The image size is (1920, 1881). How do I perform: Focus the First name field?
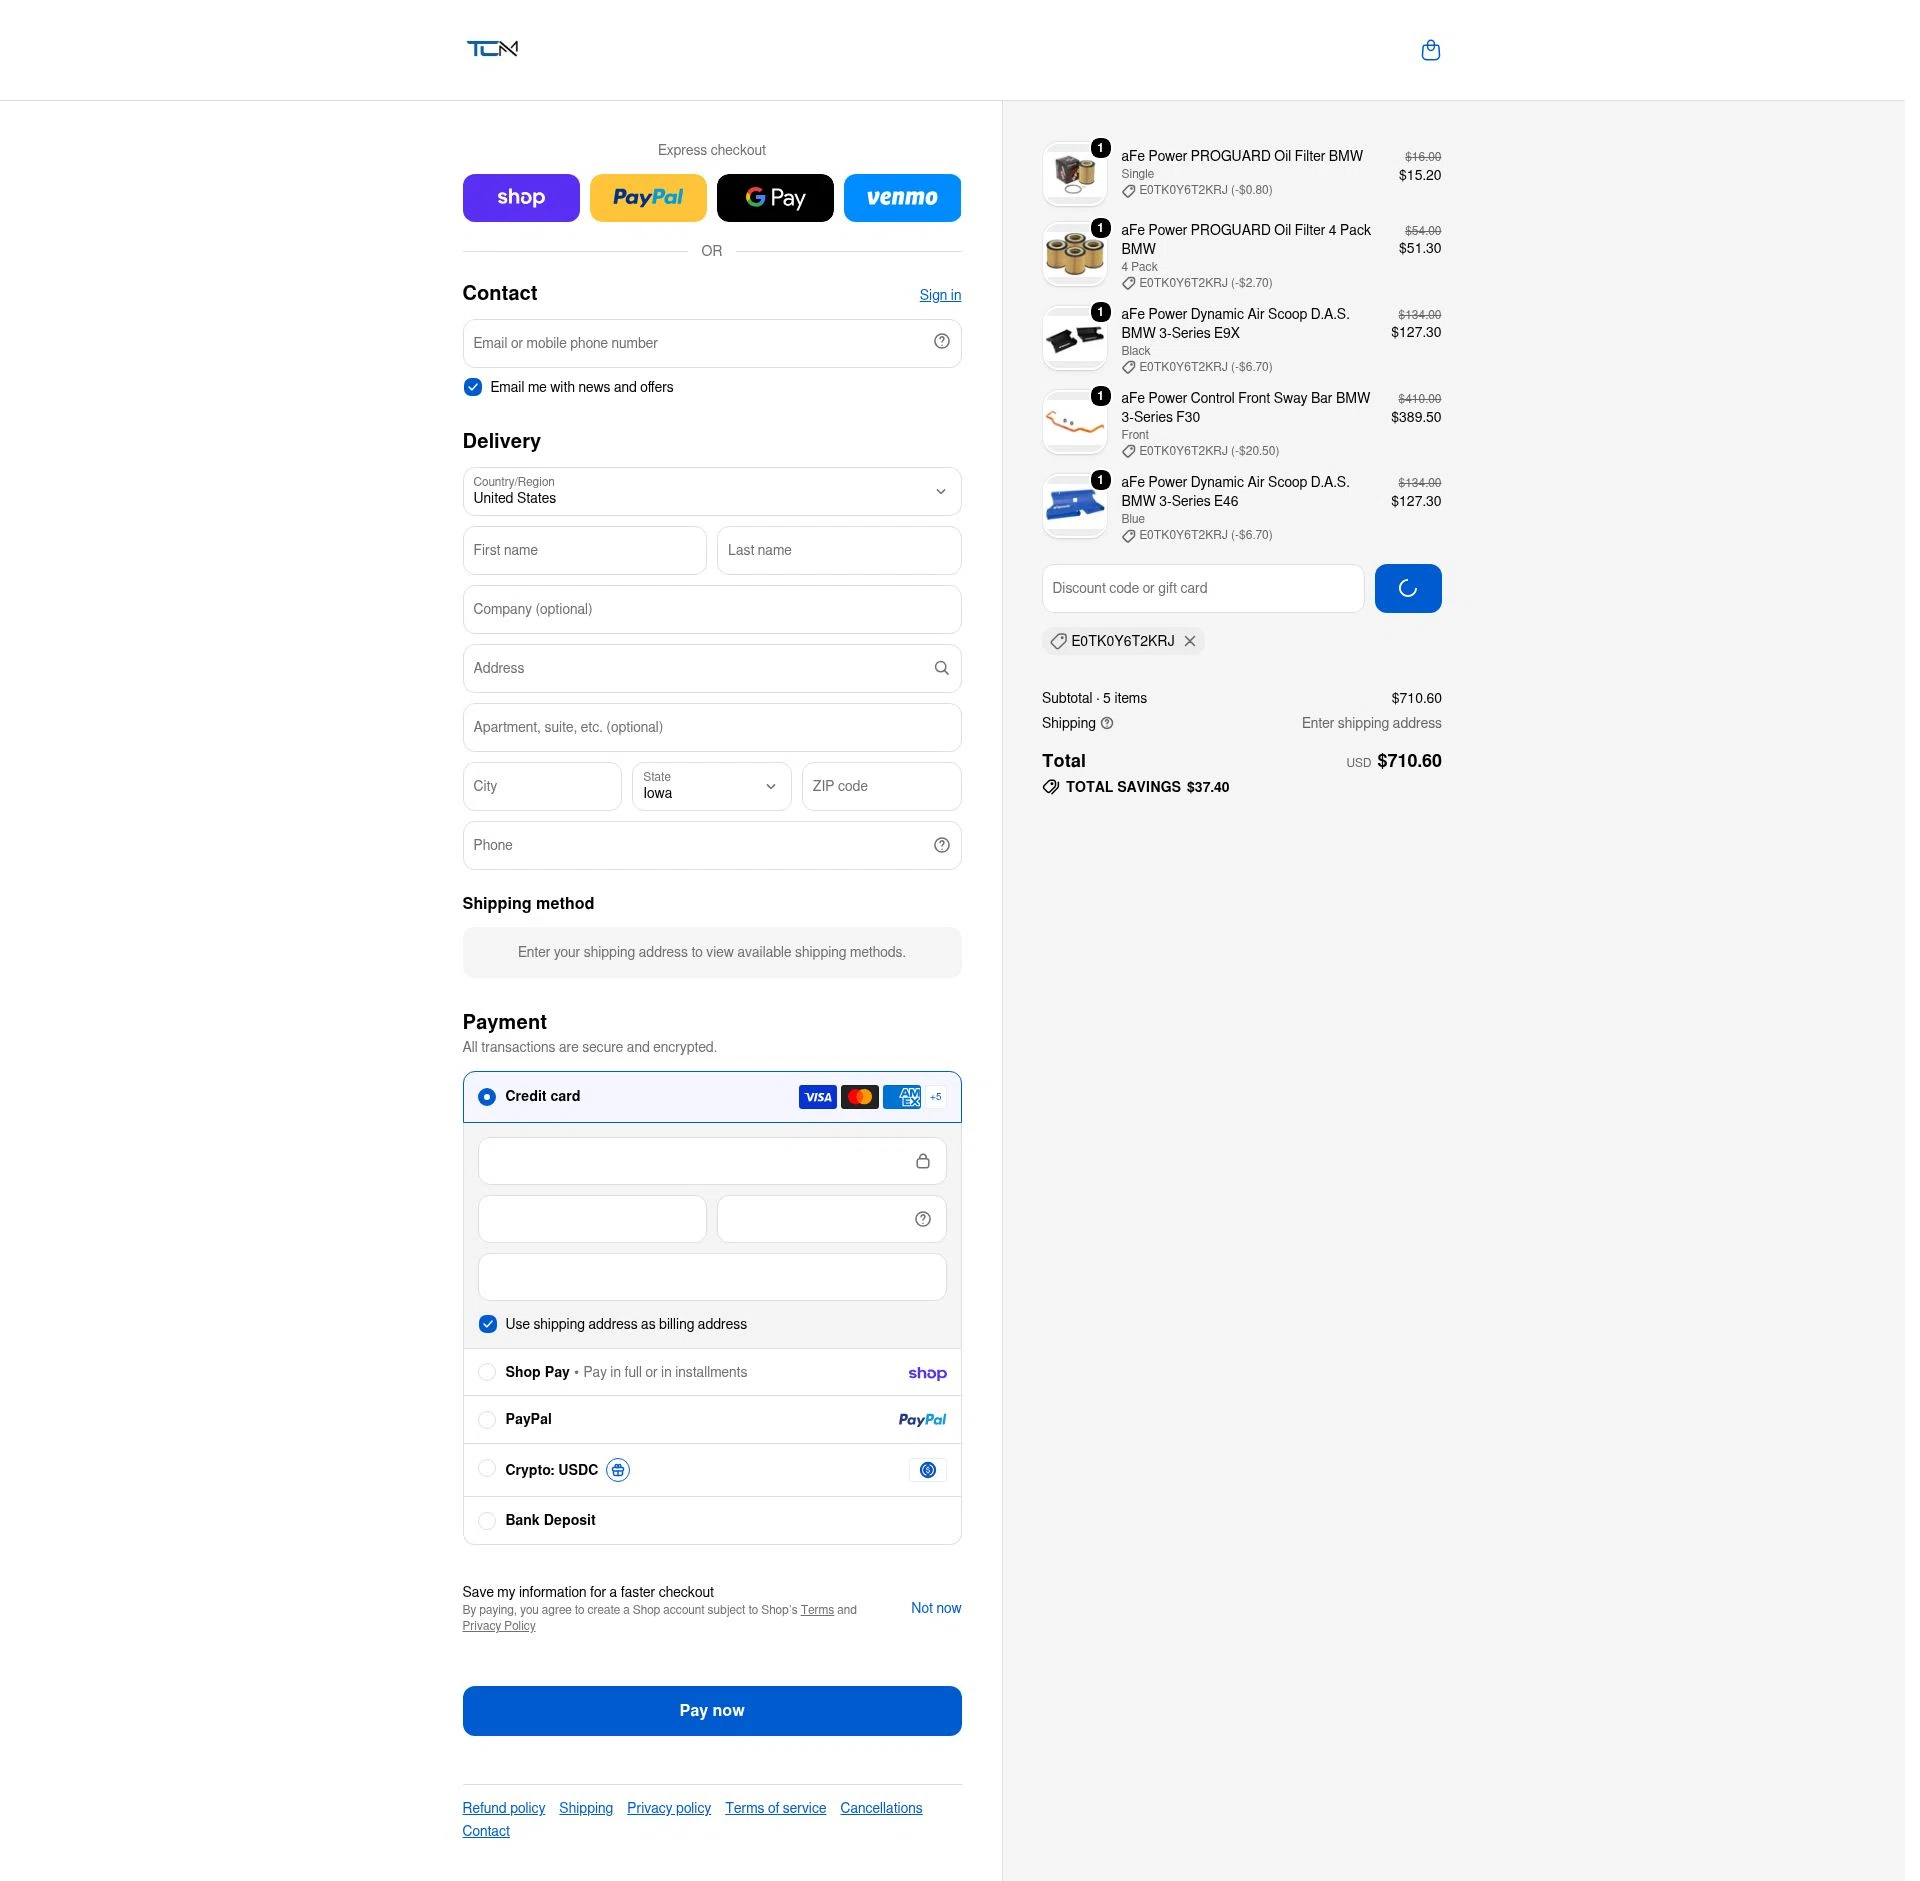point(585,551)
